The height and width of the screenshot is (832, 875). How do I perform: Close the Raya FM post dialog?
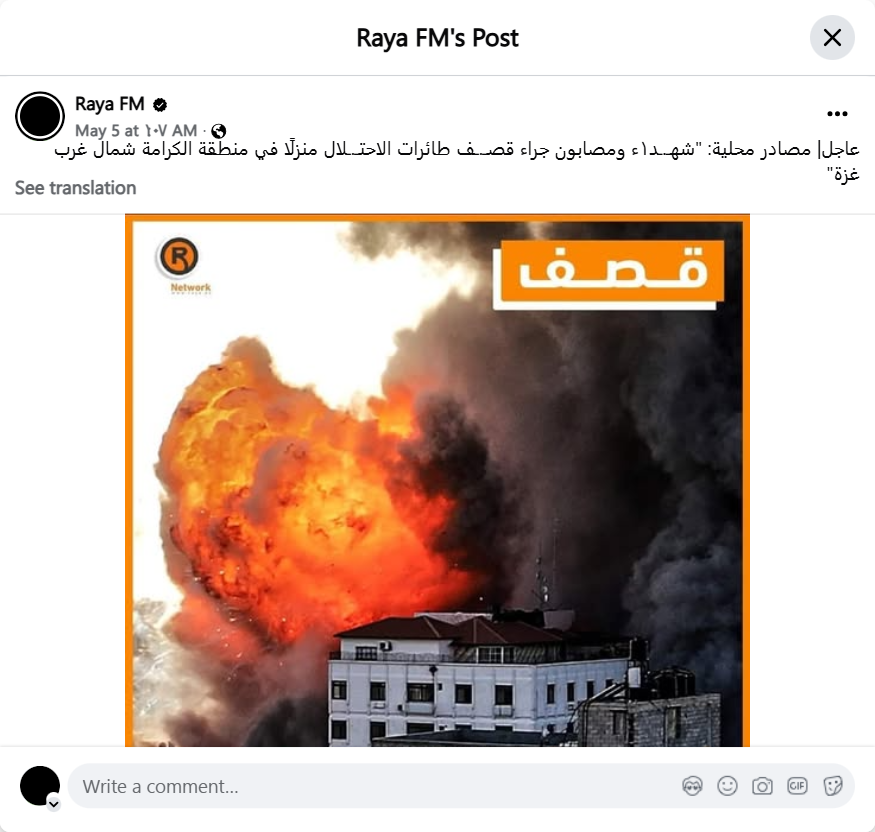coord(832,38)
